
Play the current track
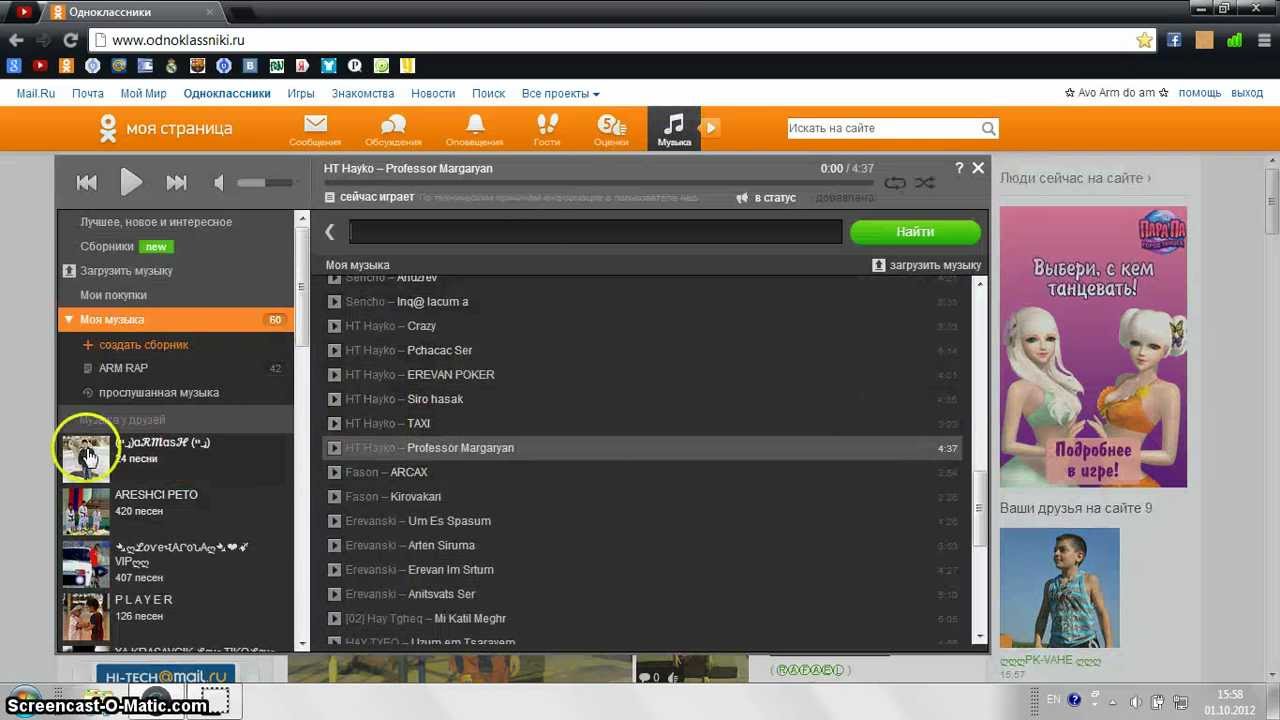point(131,182)
